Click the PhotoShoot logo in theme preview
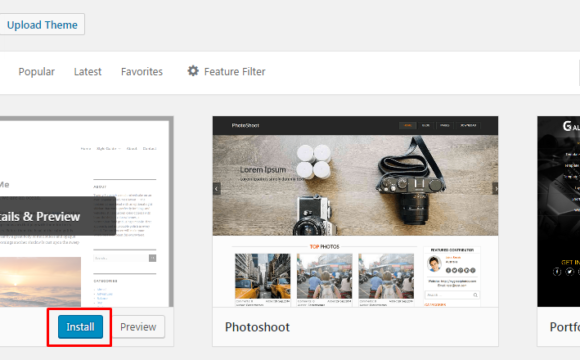The image size is (580, 360). click(245, 125)
